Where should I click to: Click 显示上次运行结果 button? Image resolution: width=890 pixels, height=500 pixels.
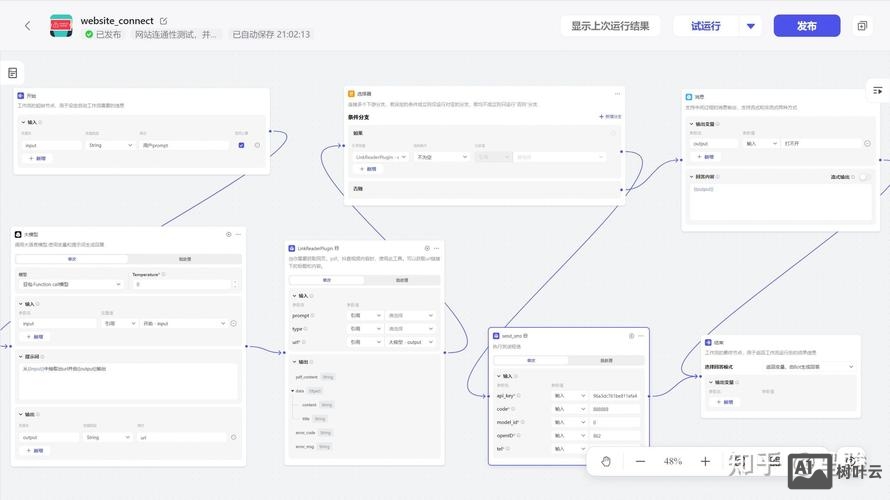[610, 26]
